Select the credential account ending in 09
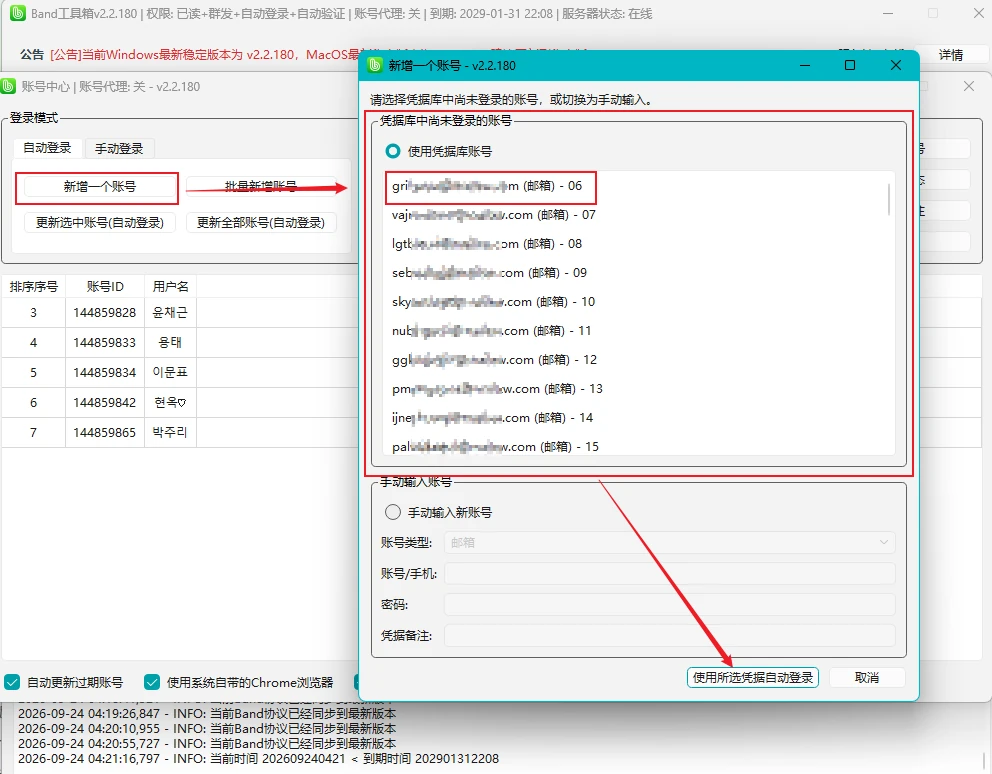 639,273
